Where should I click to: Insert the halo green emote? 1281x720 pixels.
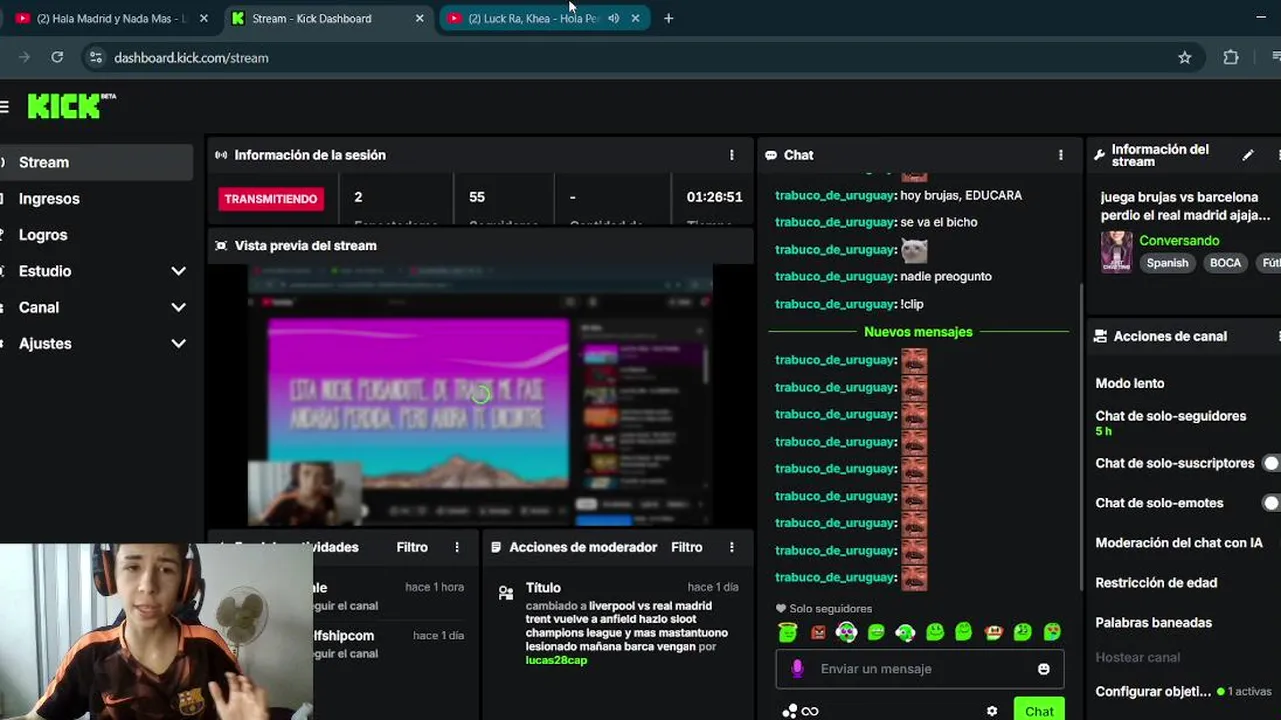[788, 632]
